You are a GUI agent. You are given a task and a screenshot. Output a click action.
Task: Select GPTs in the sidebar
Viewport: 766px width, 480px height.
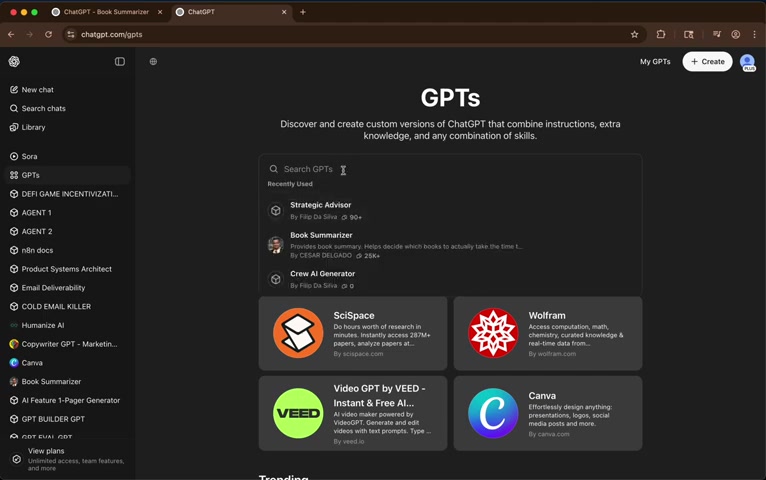pos(67,175)
